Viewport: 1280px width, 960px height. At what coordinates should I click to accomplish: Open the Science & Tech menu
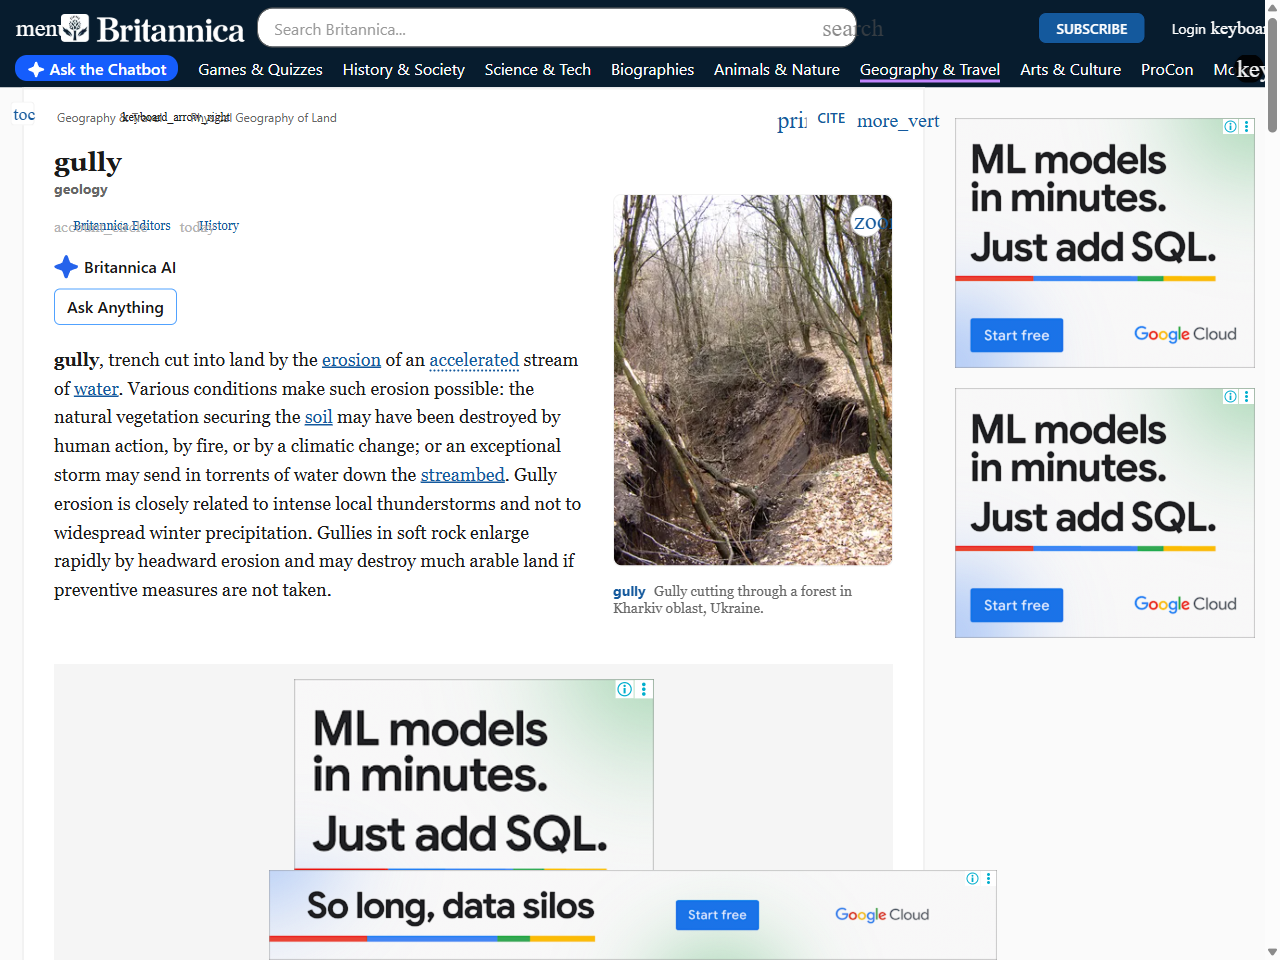(537, 70)
